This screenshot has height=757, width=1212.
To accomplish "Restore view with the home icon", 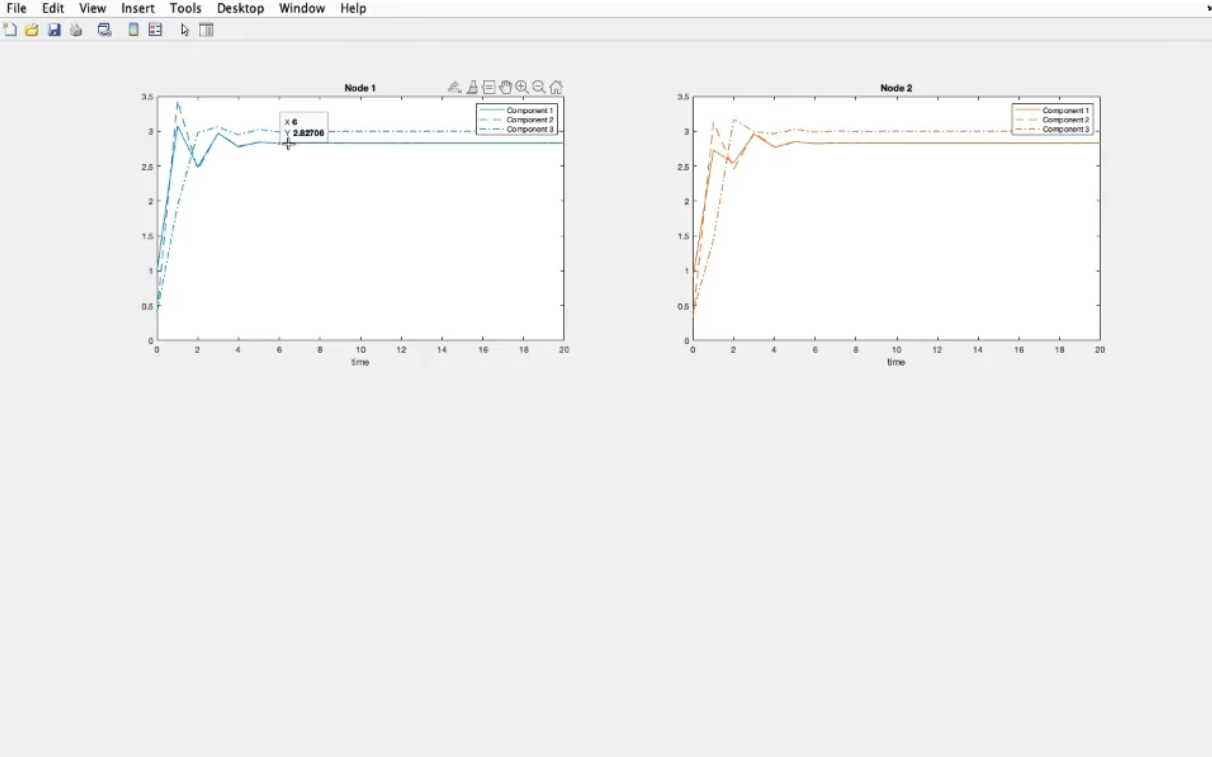I will pos(556,88).
